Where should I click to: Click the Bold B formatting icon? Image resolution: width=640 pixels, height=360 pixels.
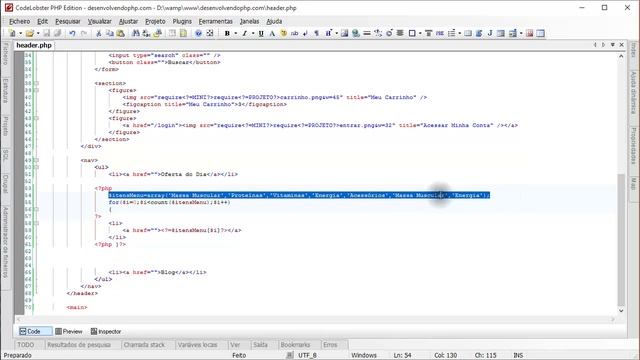[x=227, y=33]
